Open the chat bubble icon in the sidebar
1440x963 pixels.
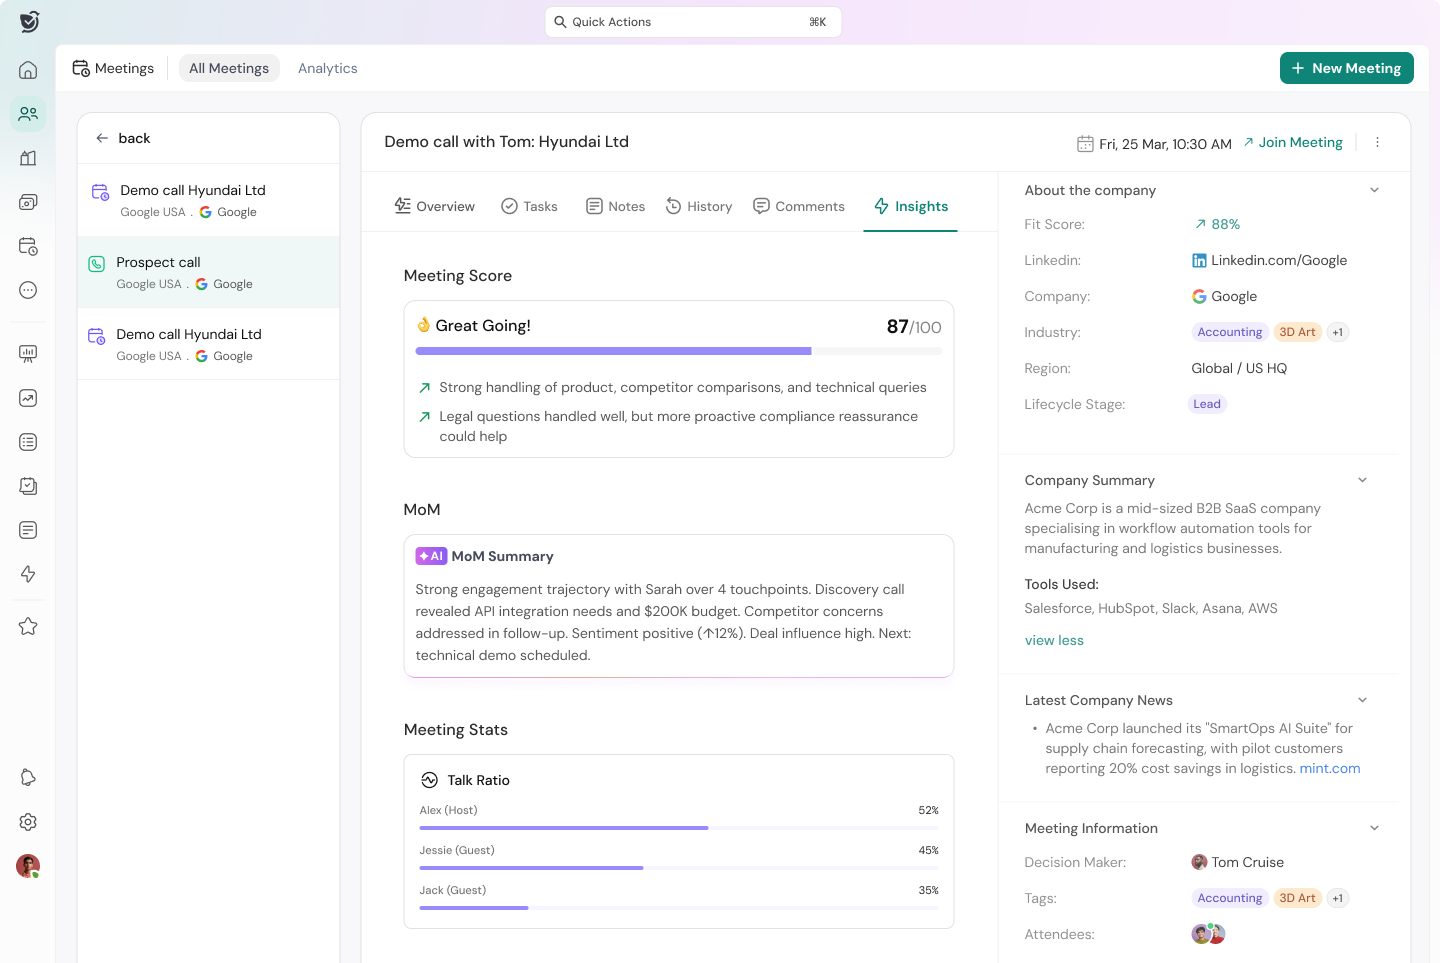coord(28,290)
